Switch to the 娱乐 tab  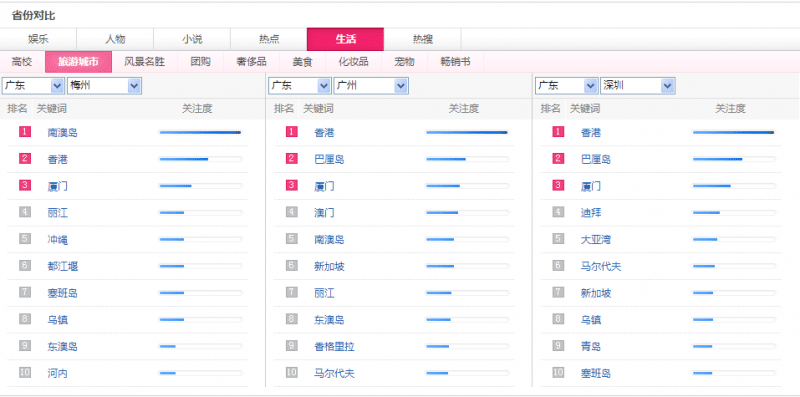(x=38, y=39)
